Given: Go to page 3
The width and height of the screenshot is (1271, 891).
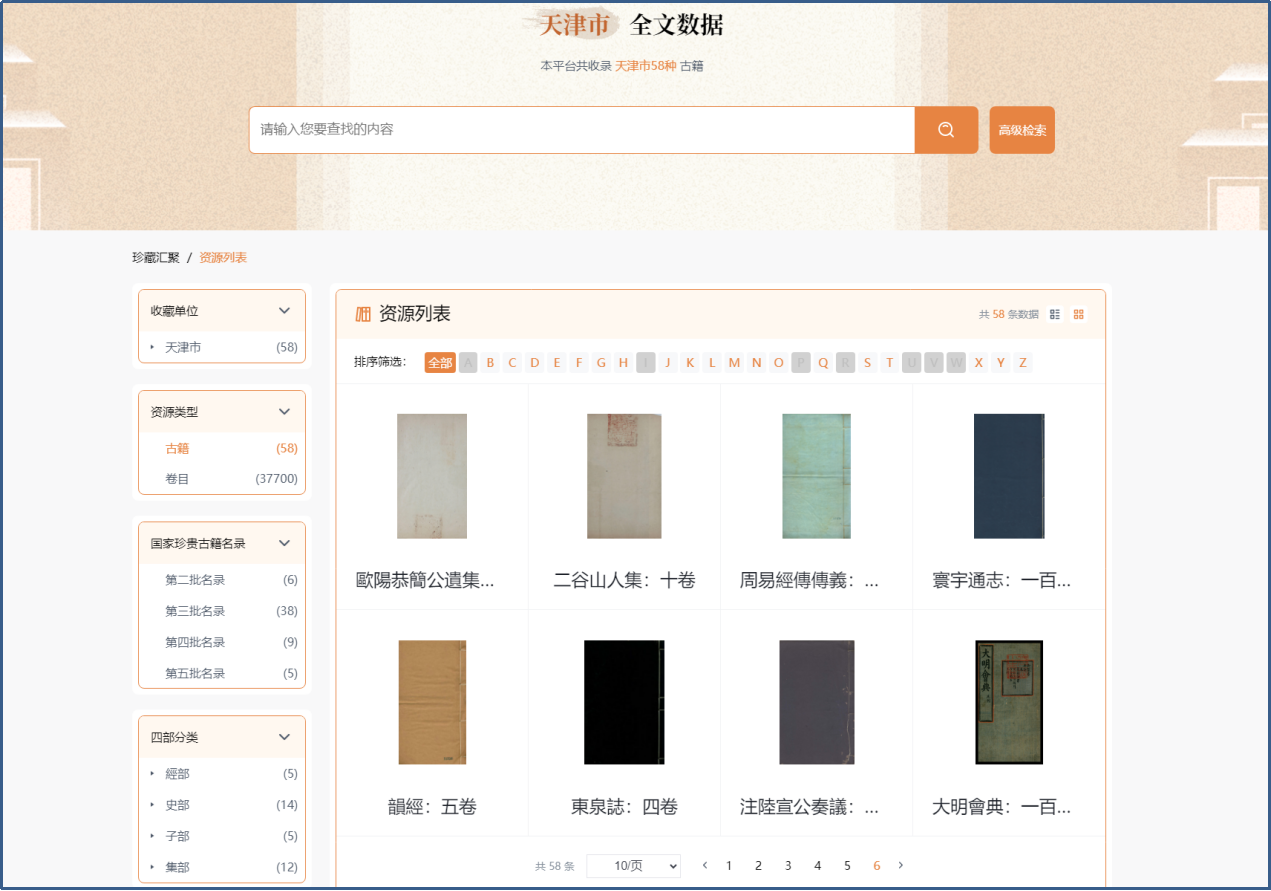Looking at the screenshot, I should tap(788, 865).
